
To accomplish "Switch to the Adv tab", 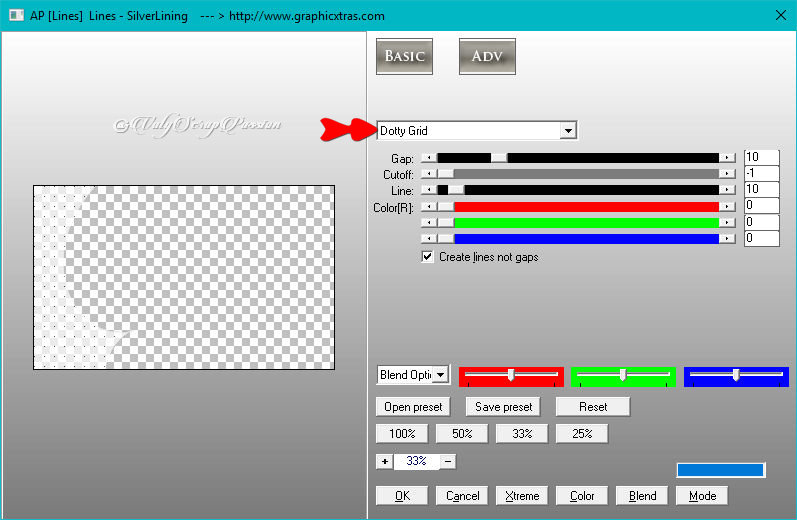I will (487, 56).
